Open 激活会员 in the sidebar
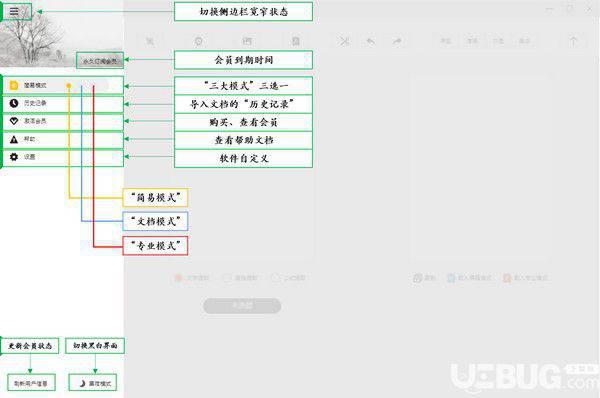The image size is (600, 398). [x=63, y=121]
